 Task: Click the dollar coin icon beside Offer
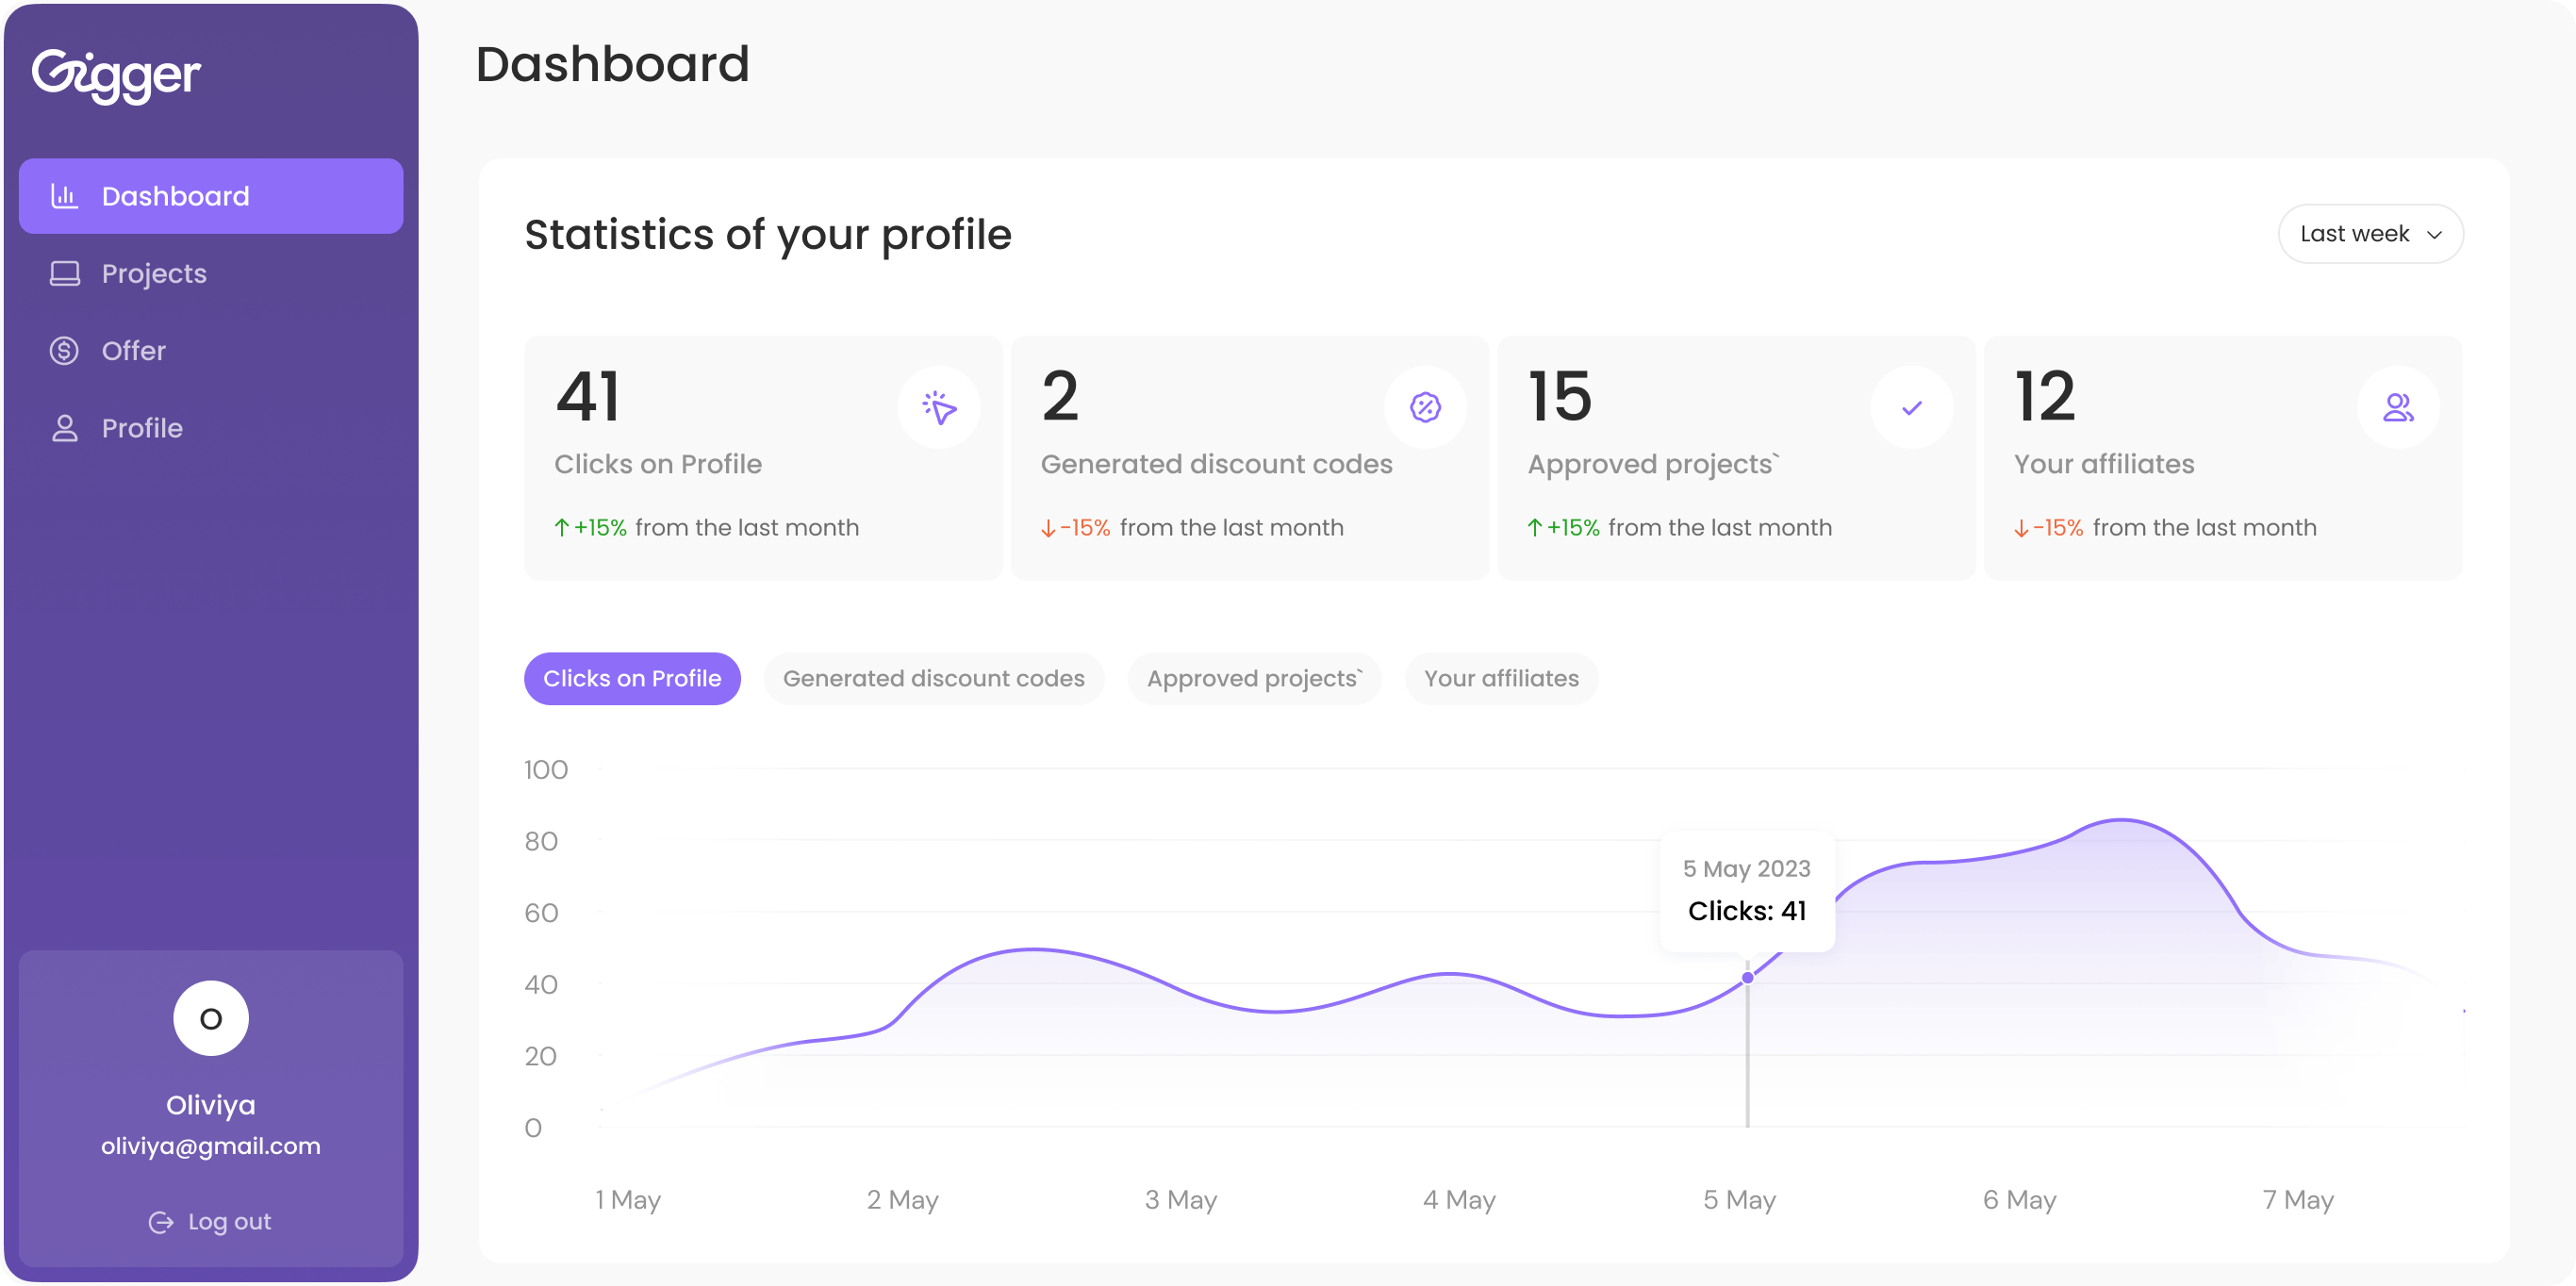click(65, 351)
